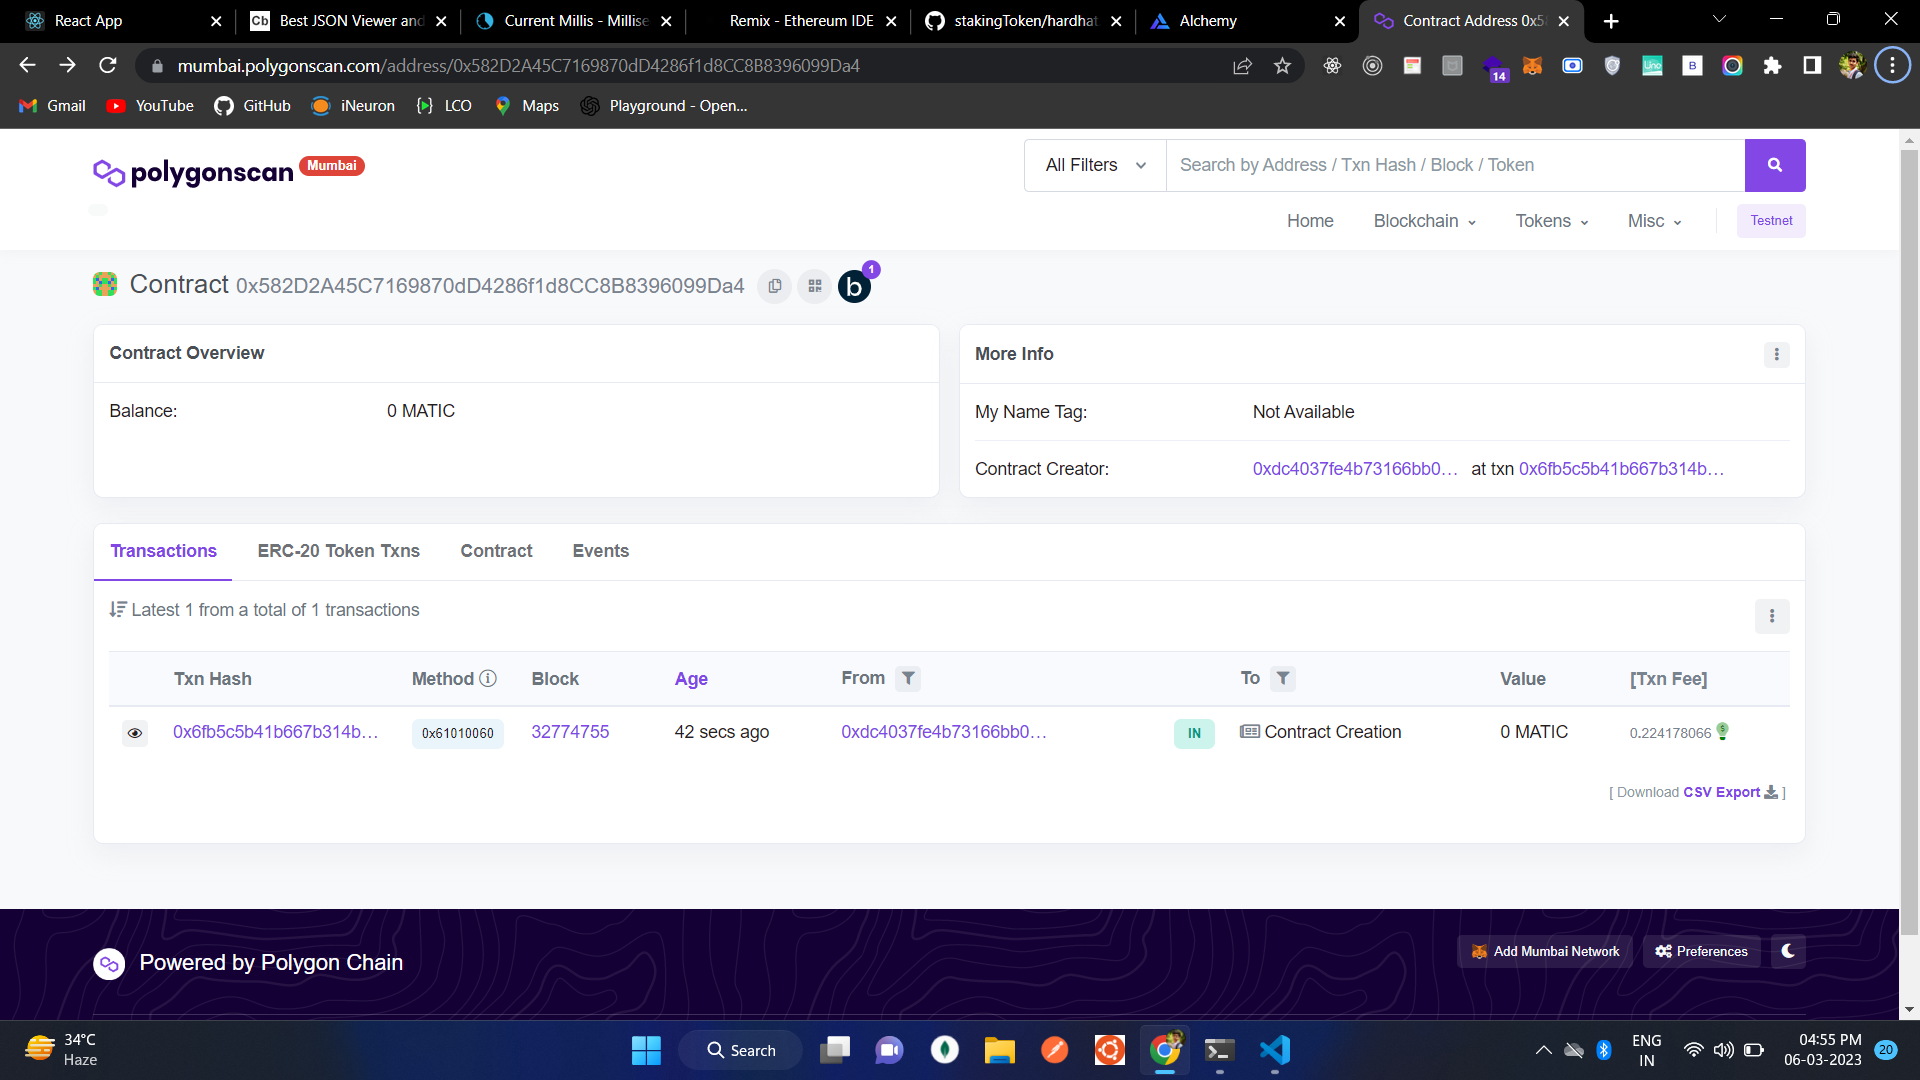This screenshot has height=1080, width=1920.
Task: Open the More Info options menu icon
Action: (x=1777, y=354)
